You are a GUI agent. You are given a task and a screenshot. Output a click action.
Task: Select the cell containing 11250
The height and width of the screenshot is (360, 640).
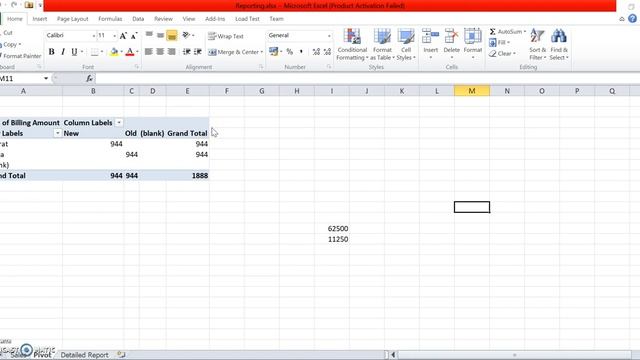[x=332, y=239]
